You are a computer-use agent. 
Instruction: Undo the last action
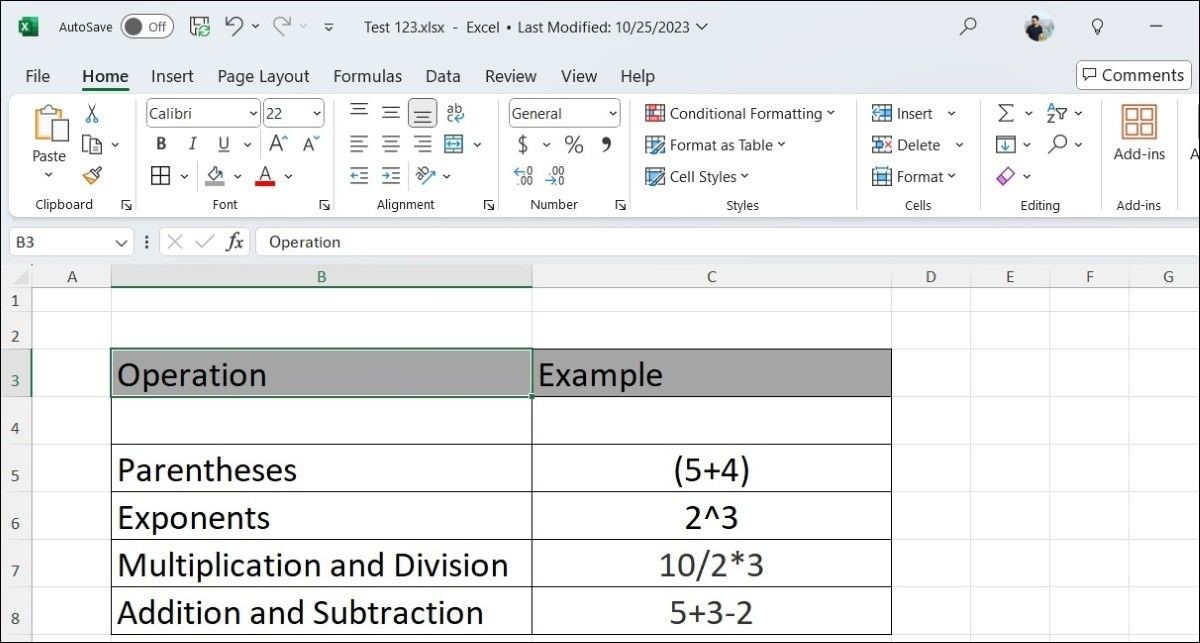[x=234, y=27]
